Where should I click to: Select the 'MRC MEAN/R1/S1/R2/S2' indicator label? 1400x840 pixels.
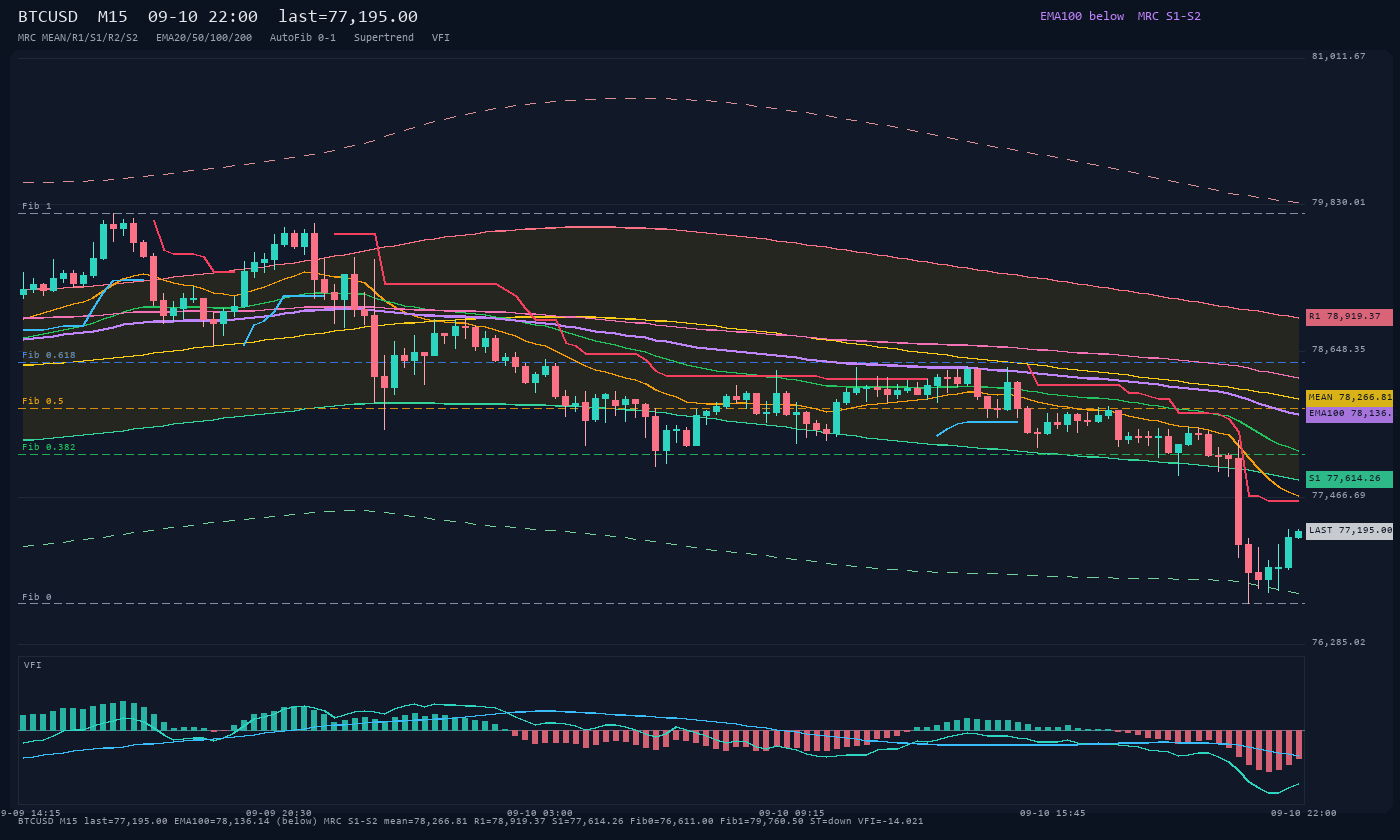point(78,38)
